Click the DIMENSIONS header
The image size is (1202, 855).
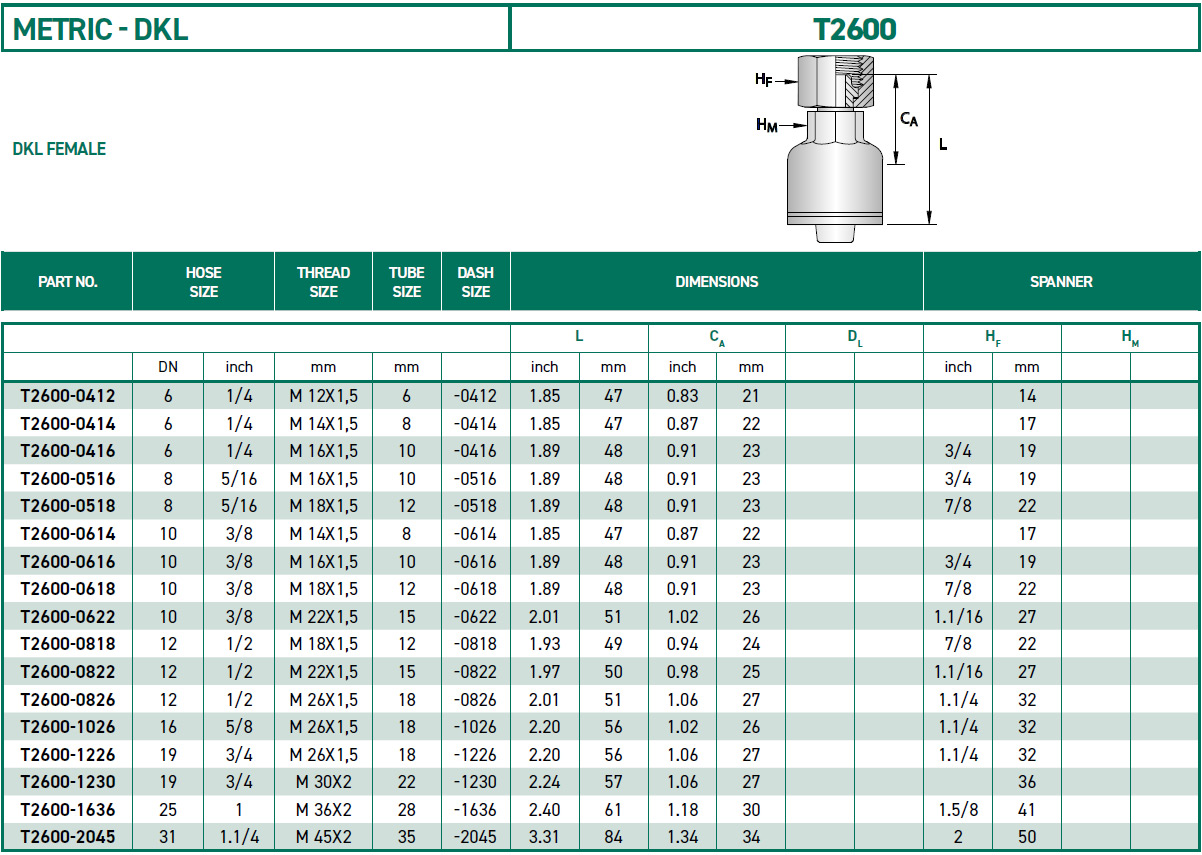[716, 282]
